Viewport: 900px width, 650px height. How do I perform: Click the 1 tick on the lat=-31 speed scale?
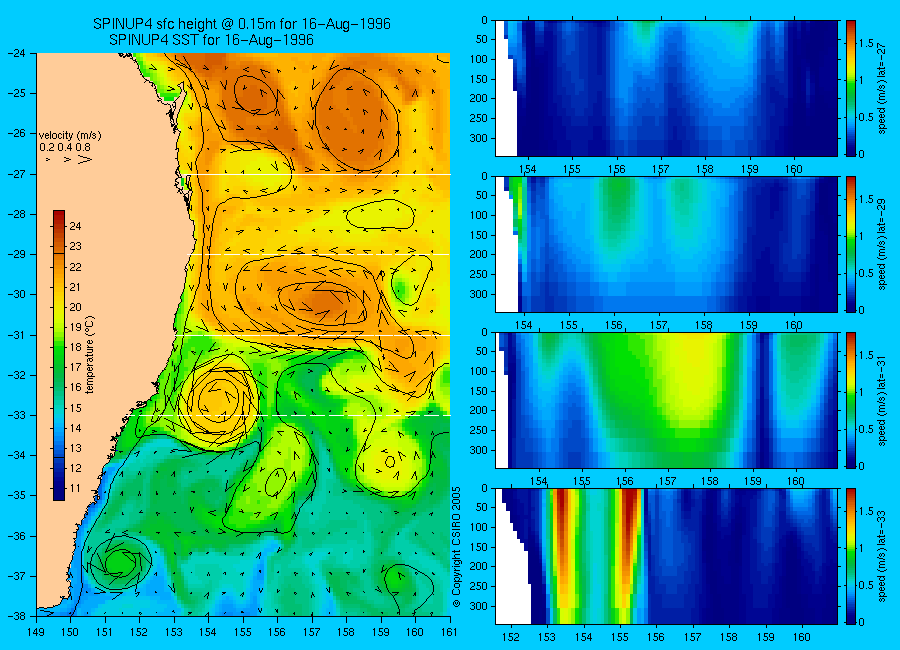click(861, 392)
